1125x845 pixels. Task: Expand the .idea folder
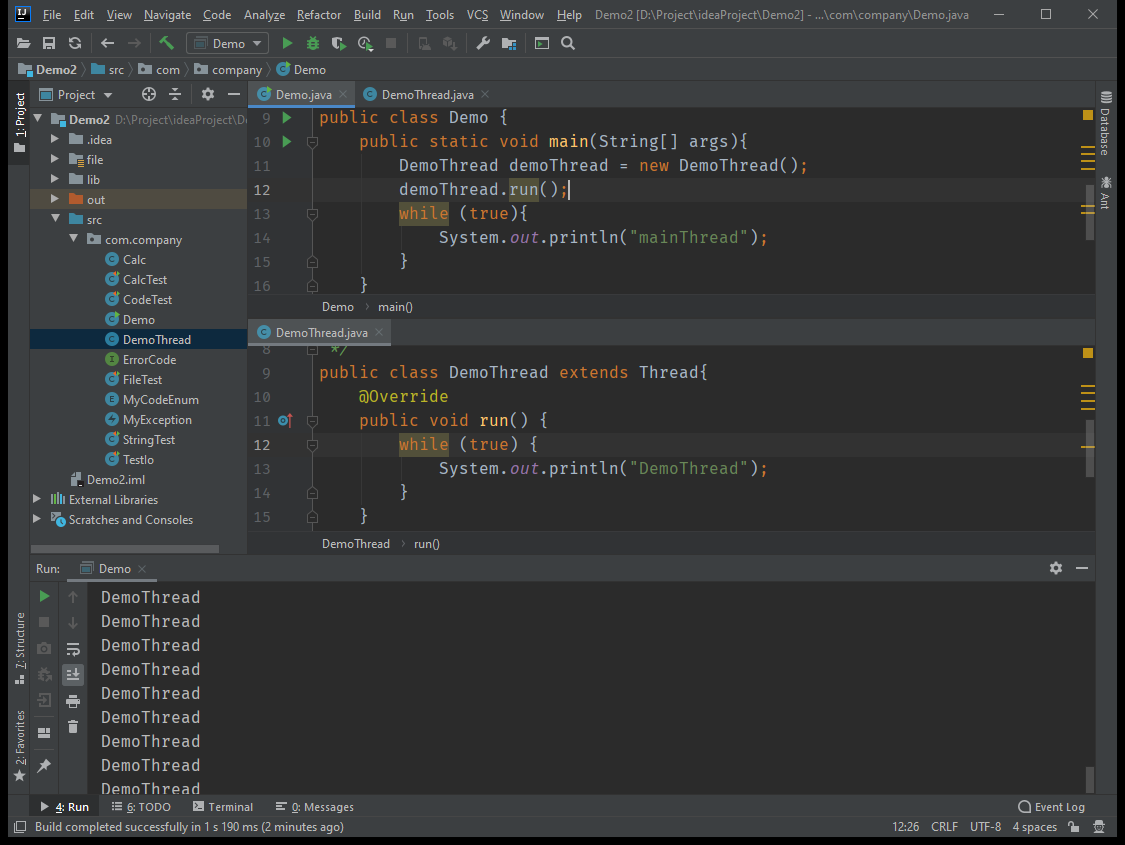point(55,139)
